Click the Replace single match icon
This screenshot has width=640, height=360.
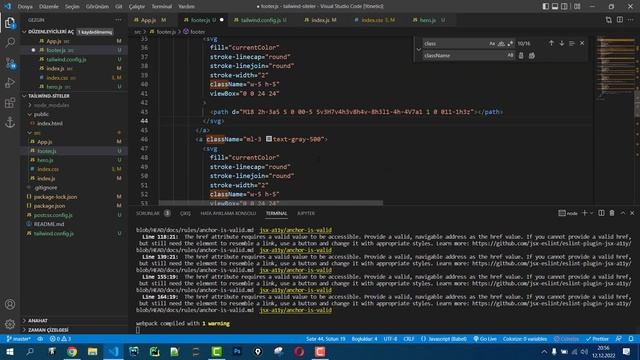(521, 56)
